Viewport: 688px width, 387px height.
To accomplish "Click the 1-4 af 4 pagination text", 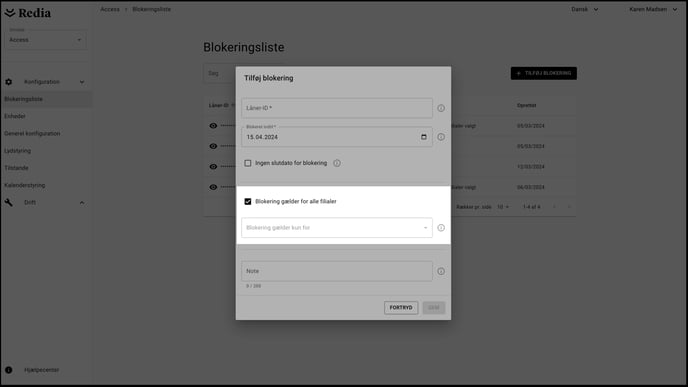I will coord(531,207).
